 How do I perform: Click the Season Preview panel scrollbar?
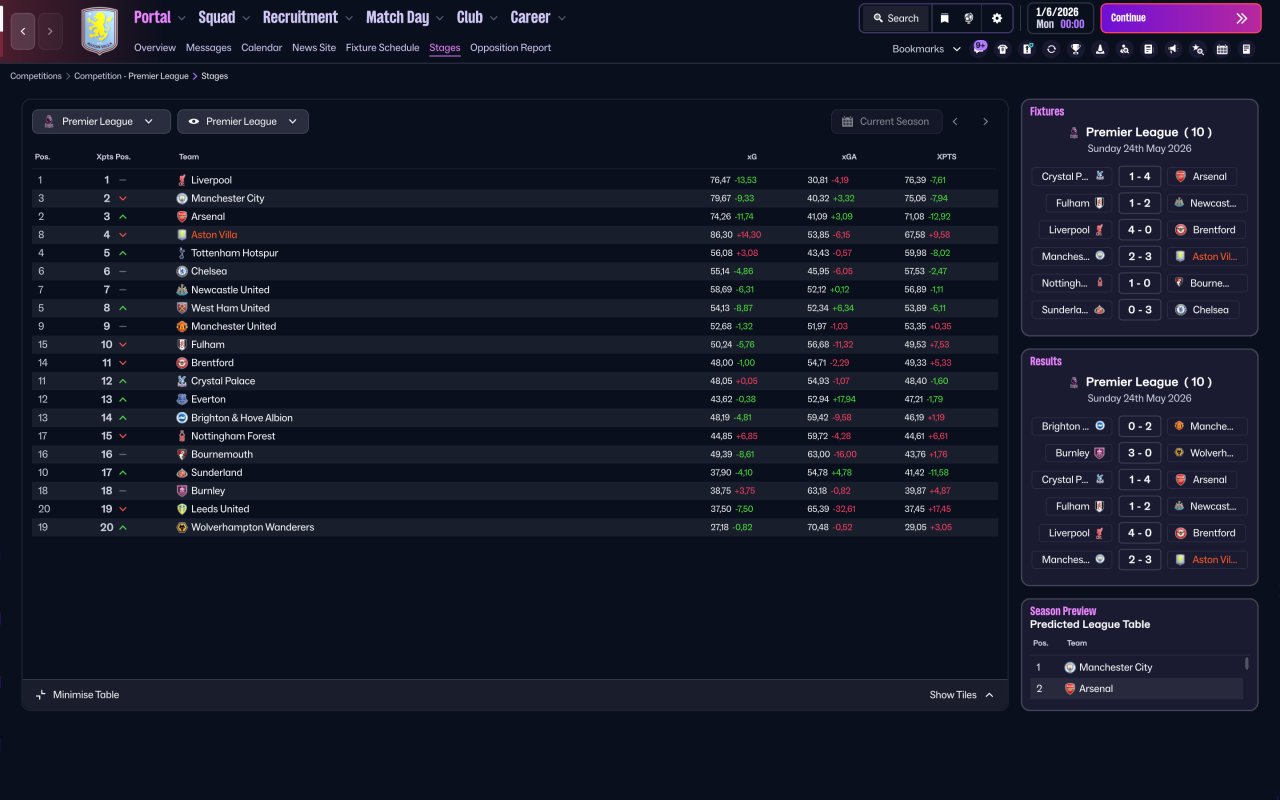(x=1246, y=663)
